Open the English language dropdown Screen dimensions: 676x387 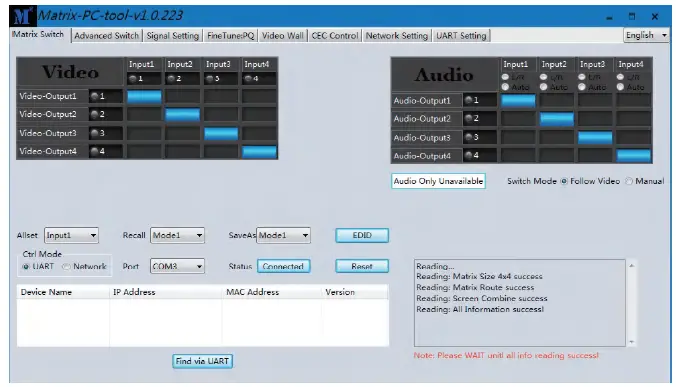pyautogui.click(x=646, y=35)
